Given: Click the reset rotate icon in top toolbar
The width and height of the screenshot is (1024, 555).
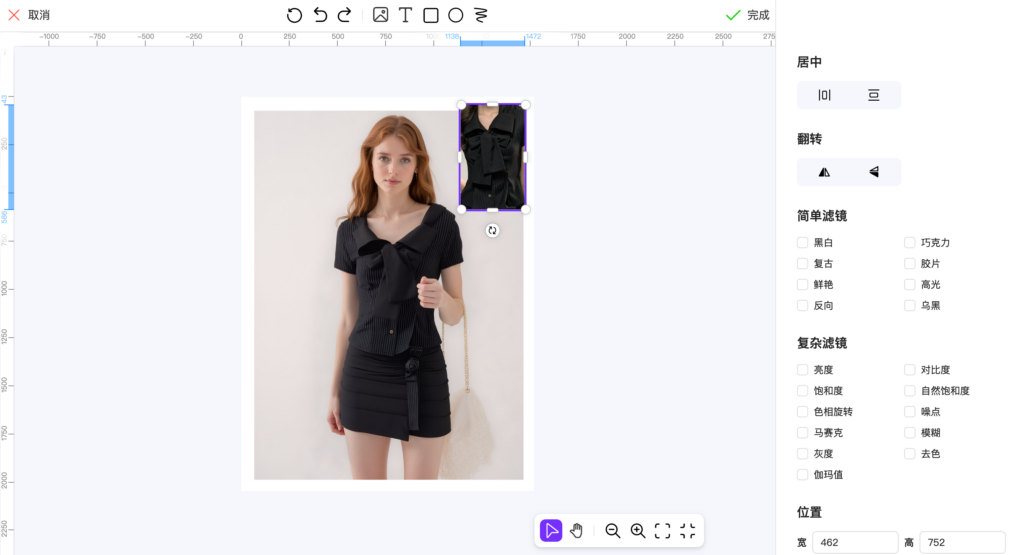Looking at the screenshot, I should point(295,15).
